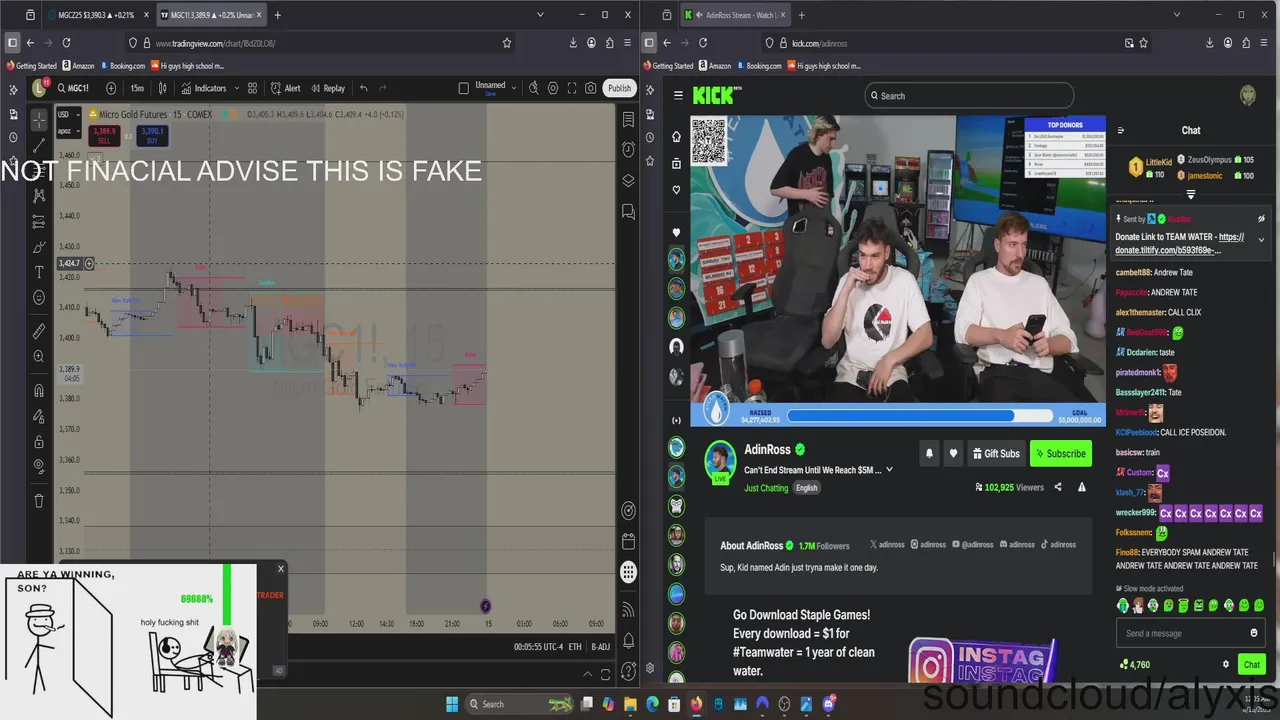The image size is (1280, 720).
Task: Open candlestick chart style selector
Action: click(163, 88)
